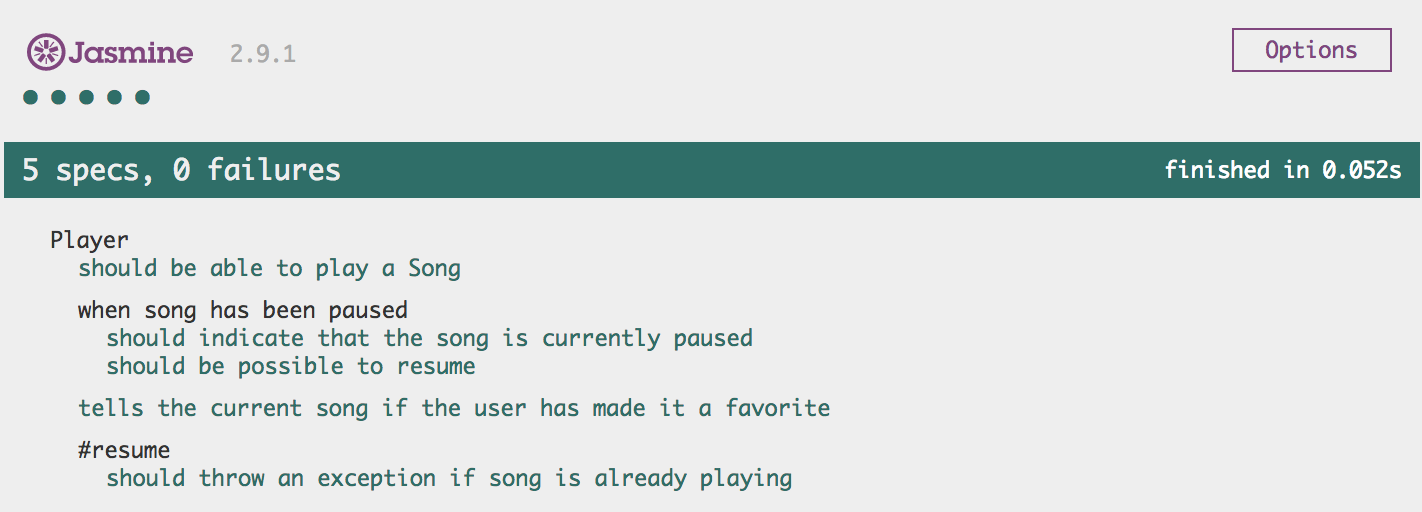Image resolution: width=1422 pixels, height=512 pixels.
Task: Click the first spec result dot
Action: 31,97
